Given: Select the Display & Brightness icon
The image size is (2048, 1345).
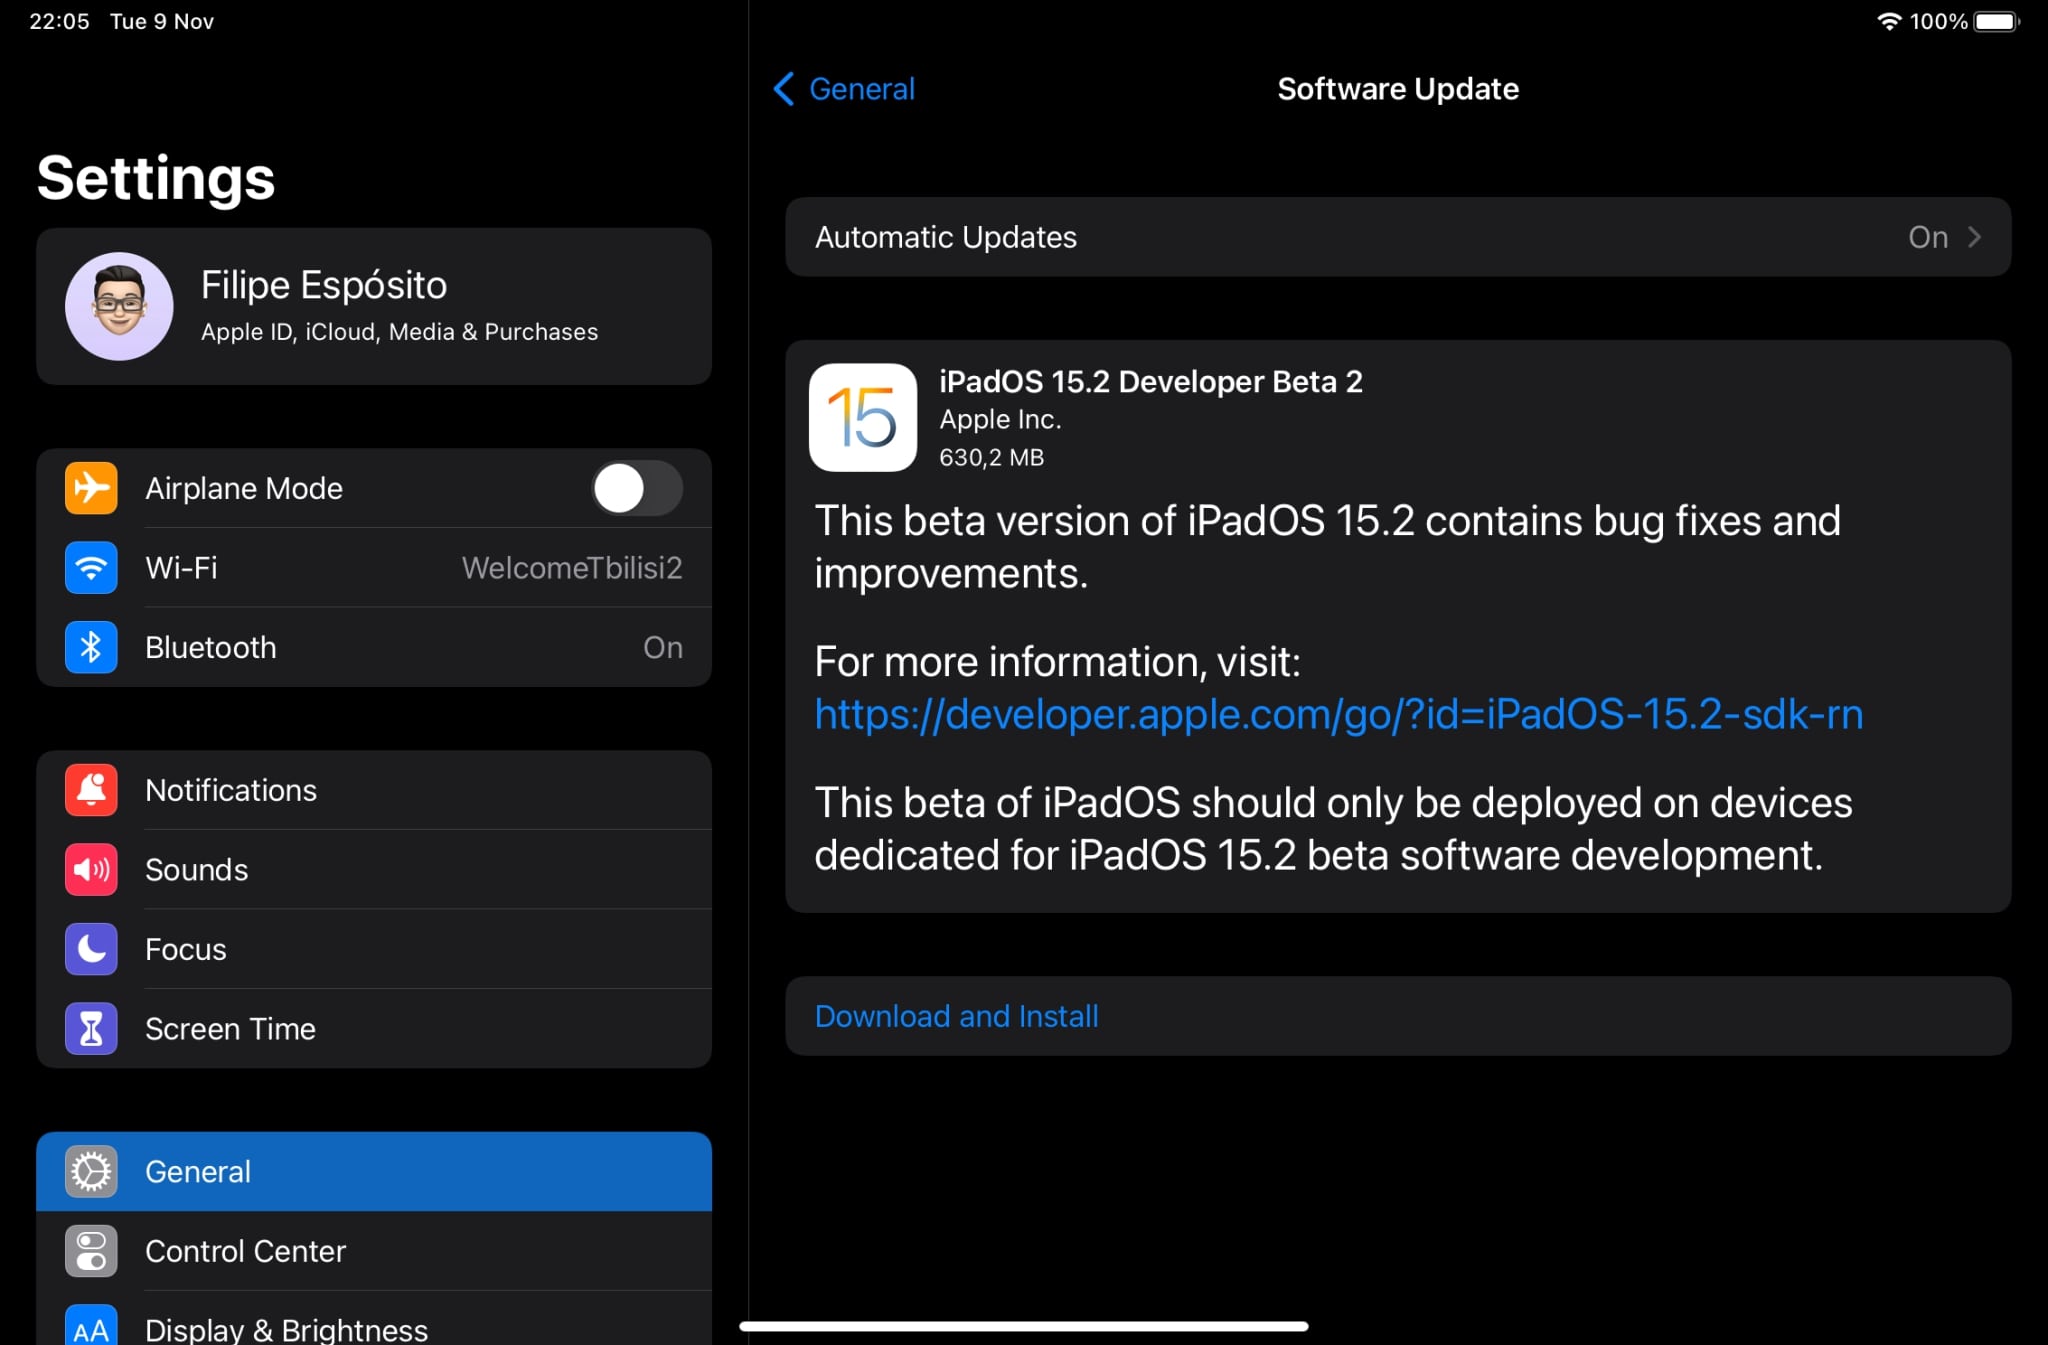Looking at the screenshot, I should (91, 1328).
